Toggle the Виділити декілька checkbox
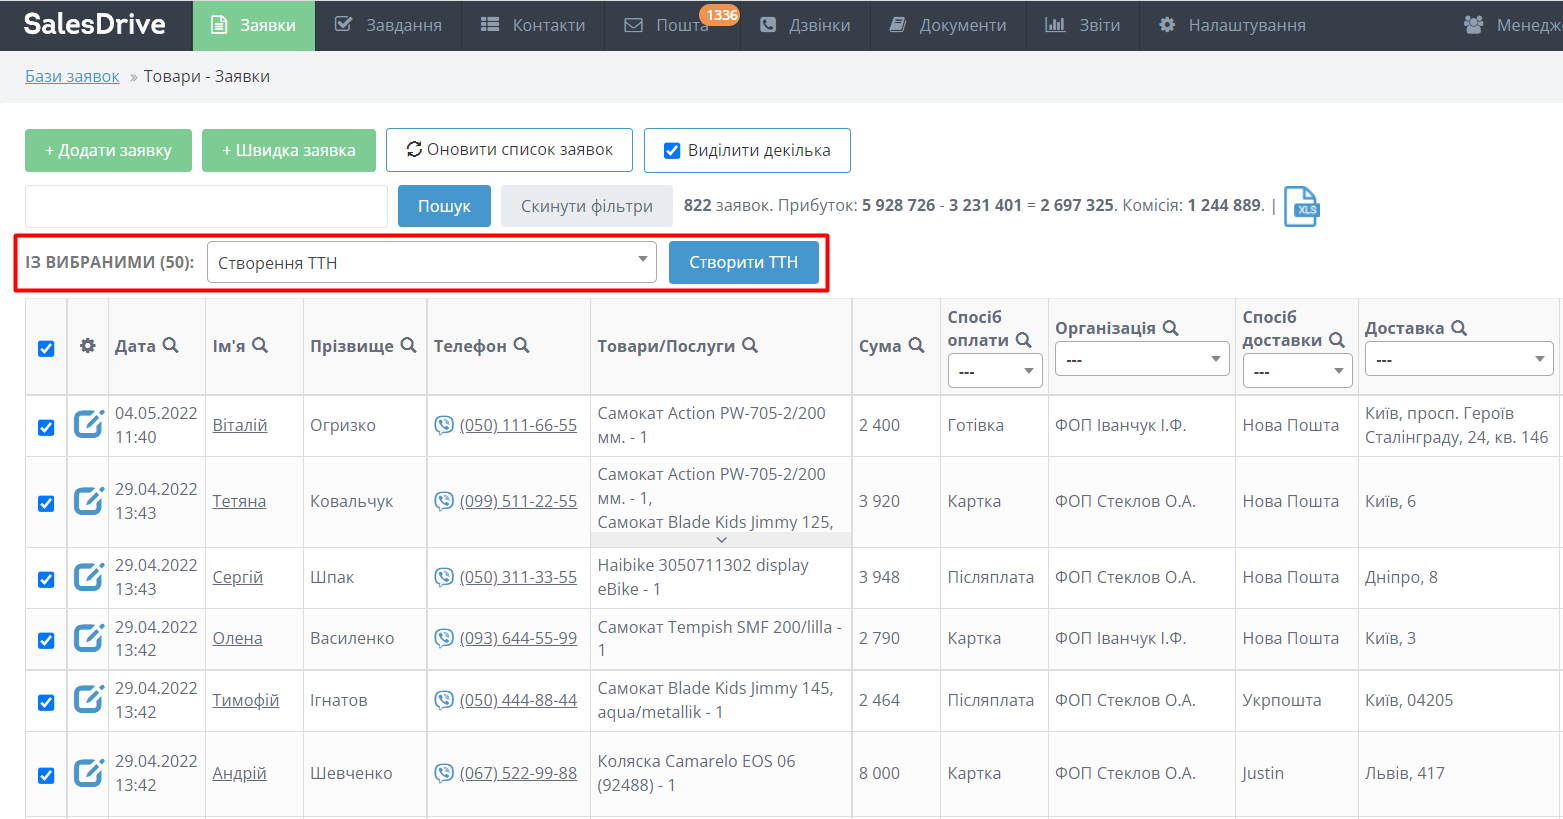This screenshot has height=819, width=1563. click(673, 151)
